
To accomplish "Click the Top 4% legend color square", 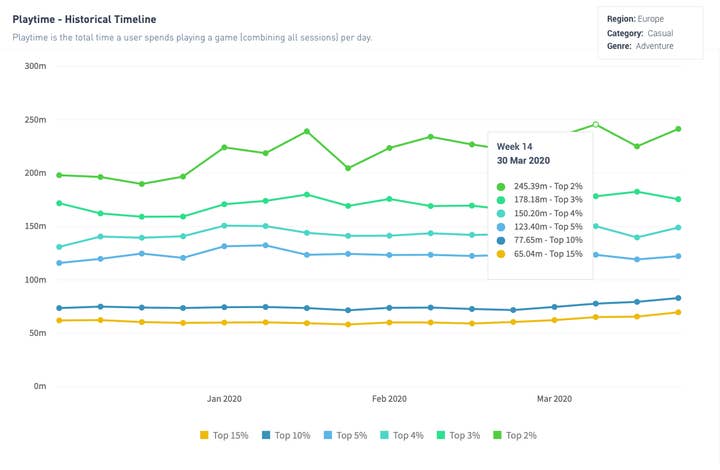I will pos(384,435).
